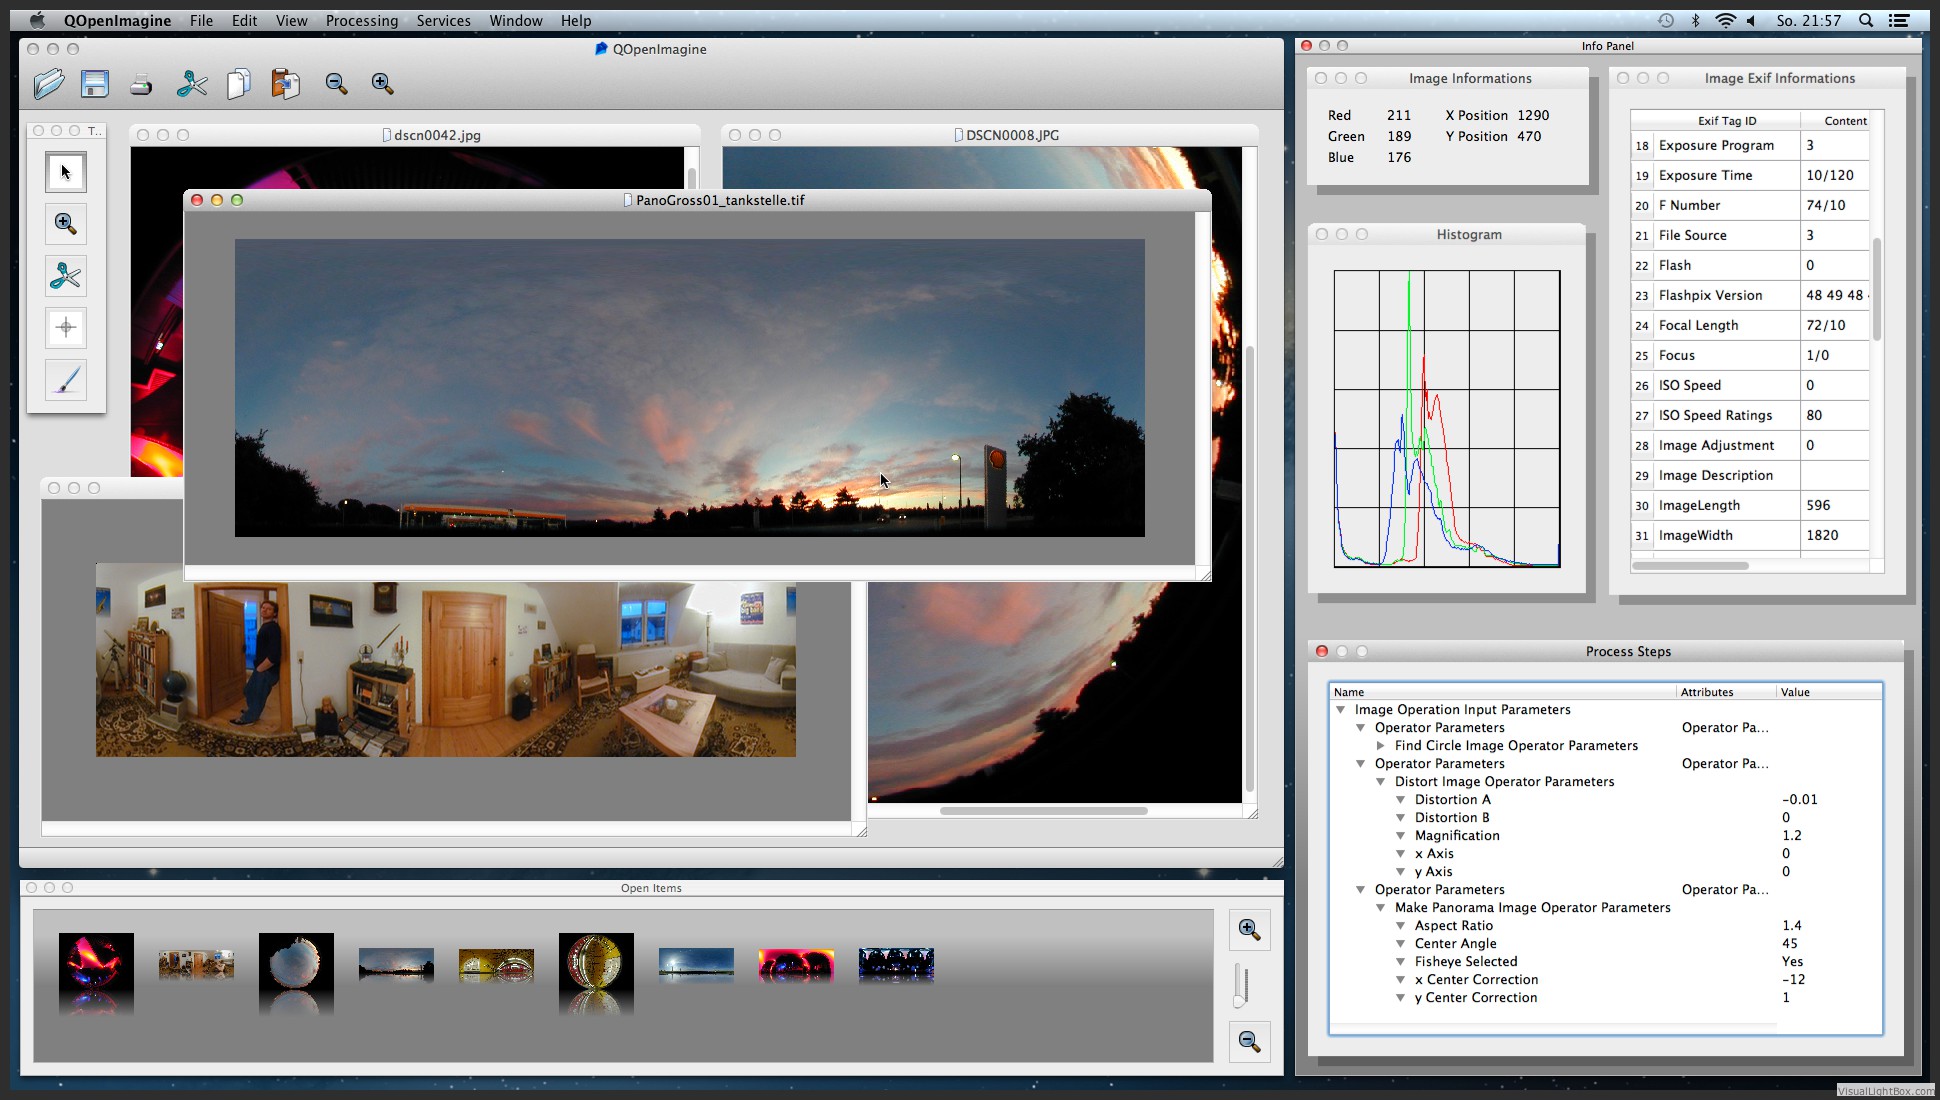
Task: Collapse Make Panorama Image Operator Parameters
Action: 1381,908
